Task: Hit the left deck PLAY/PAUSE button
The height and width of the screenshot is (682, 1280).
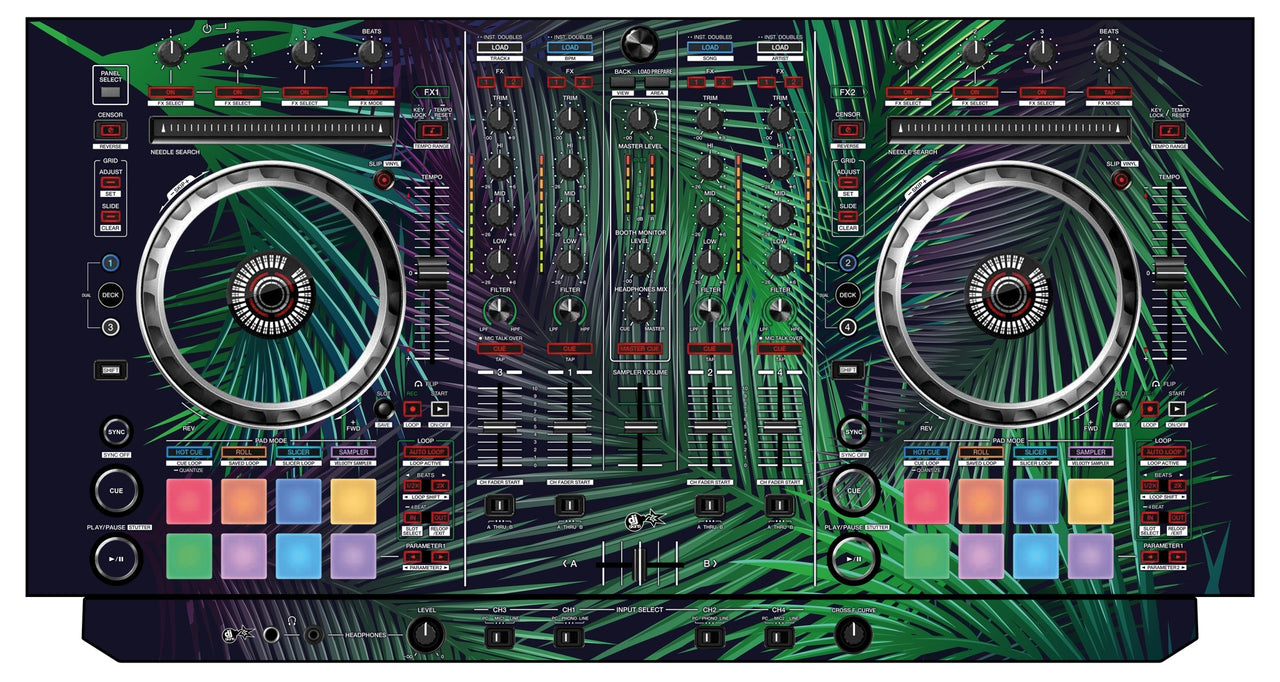Action: pyautogui.click(x=116, y=559)
